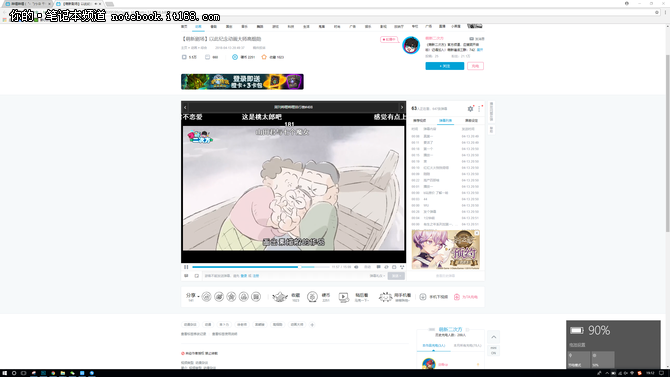
Task: Share via second circular share icon
Action: tap(219, 297)
